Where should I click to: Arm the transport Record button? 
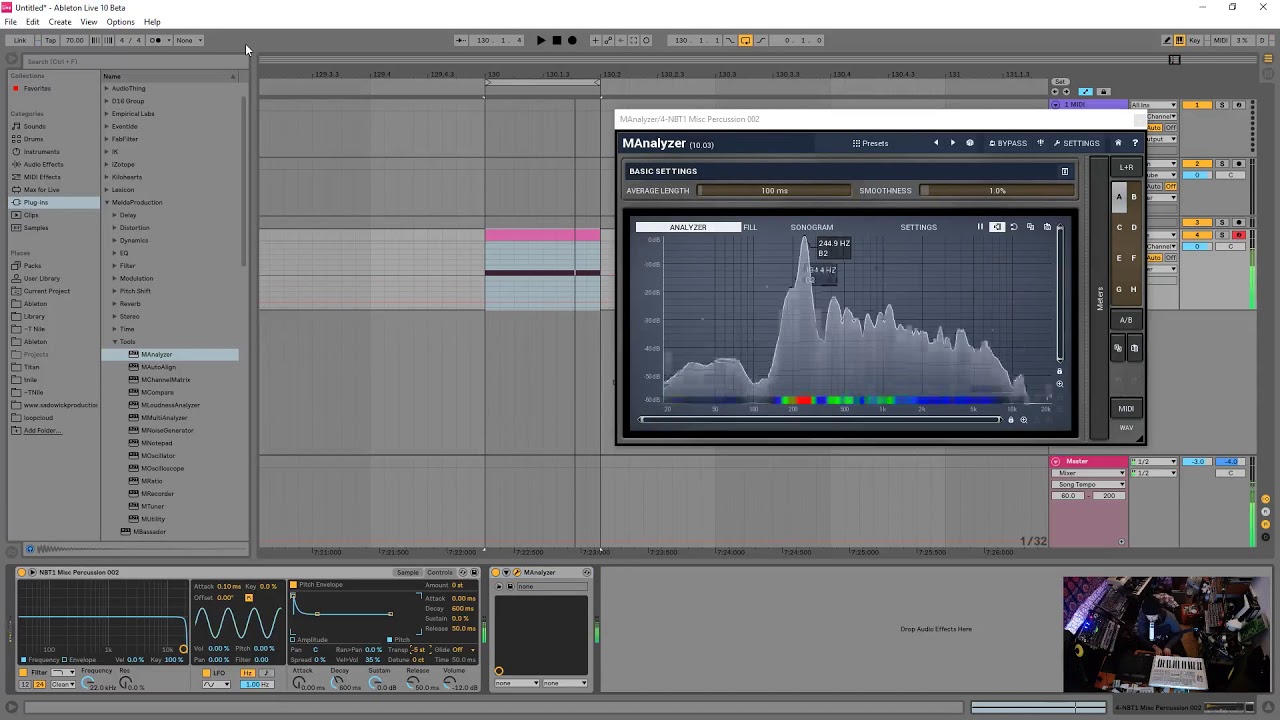pyautogui.click(x=572, y=40)
